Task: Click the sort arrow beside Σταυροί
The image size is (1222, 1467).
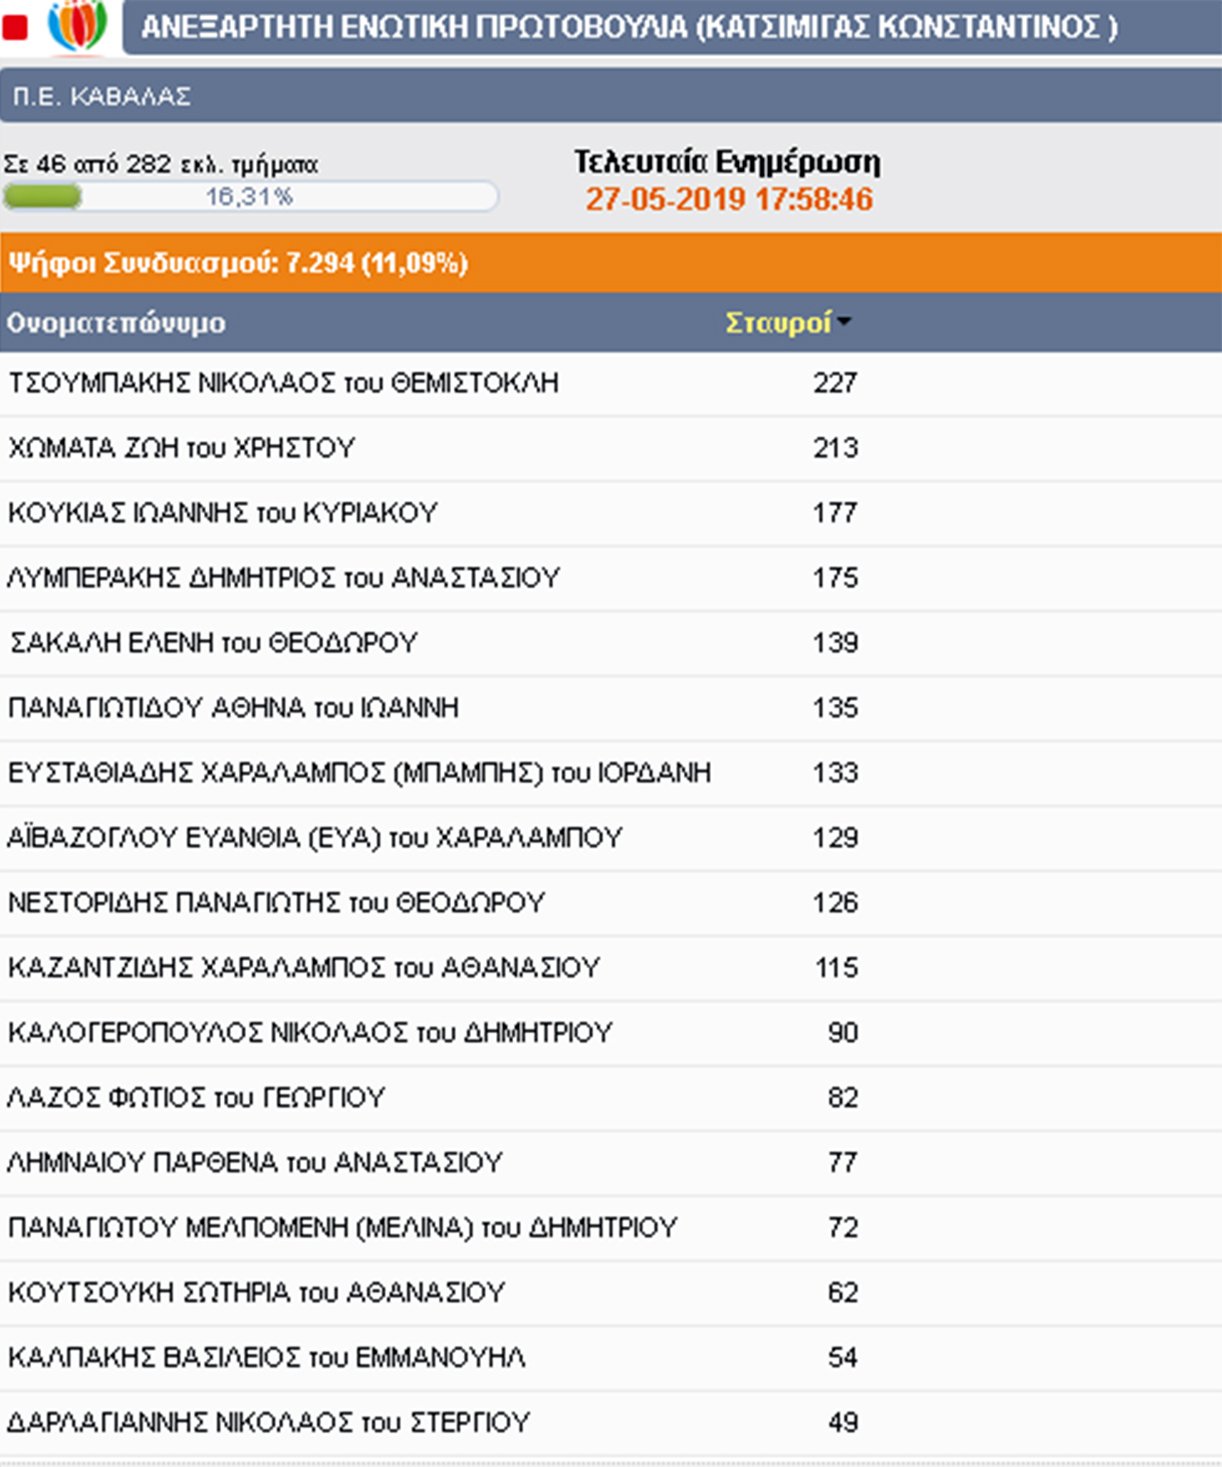Action: 844,323
